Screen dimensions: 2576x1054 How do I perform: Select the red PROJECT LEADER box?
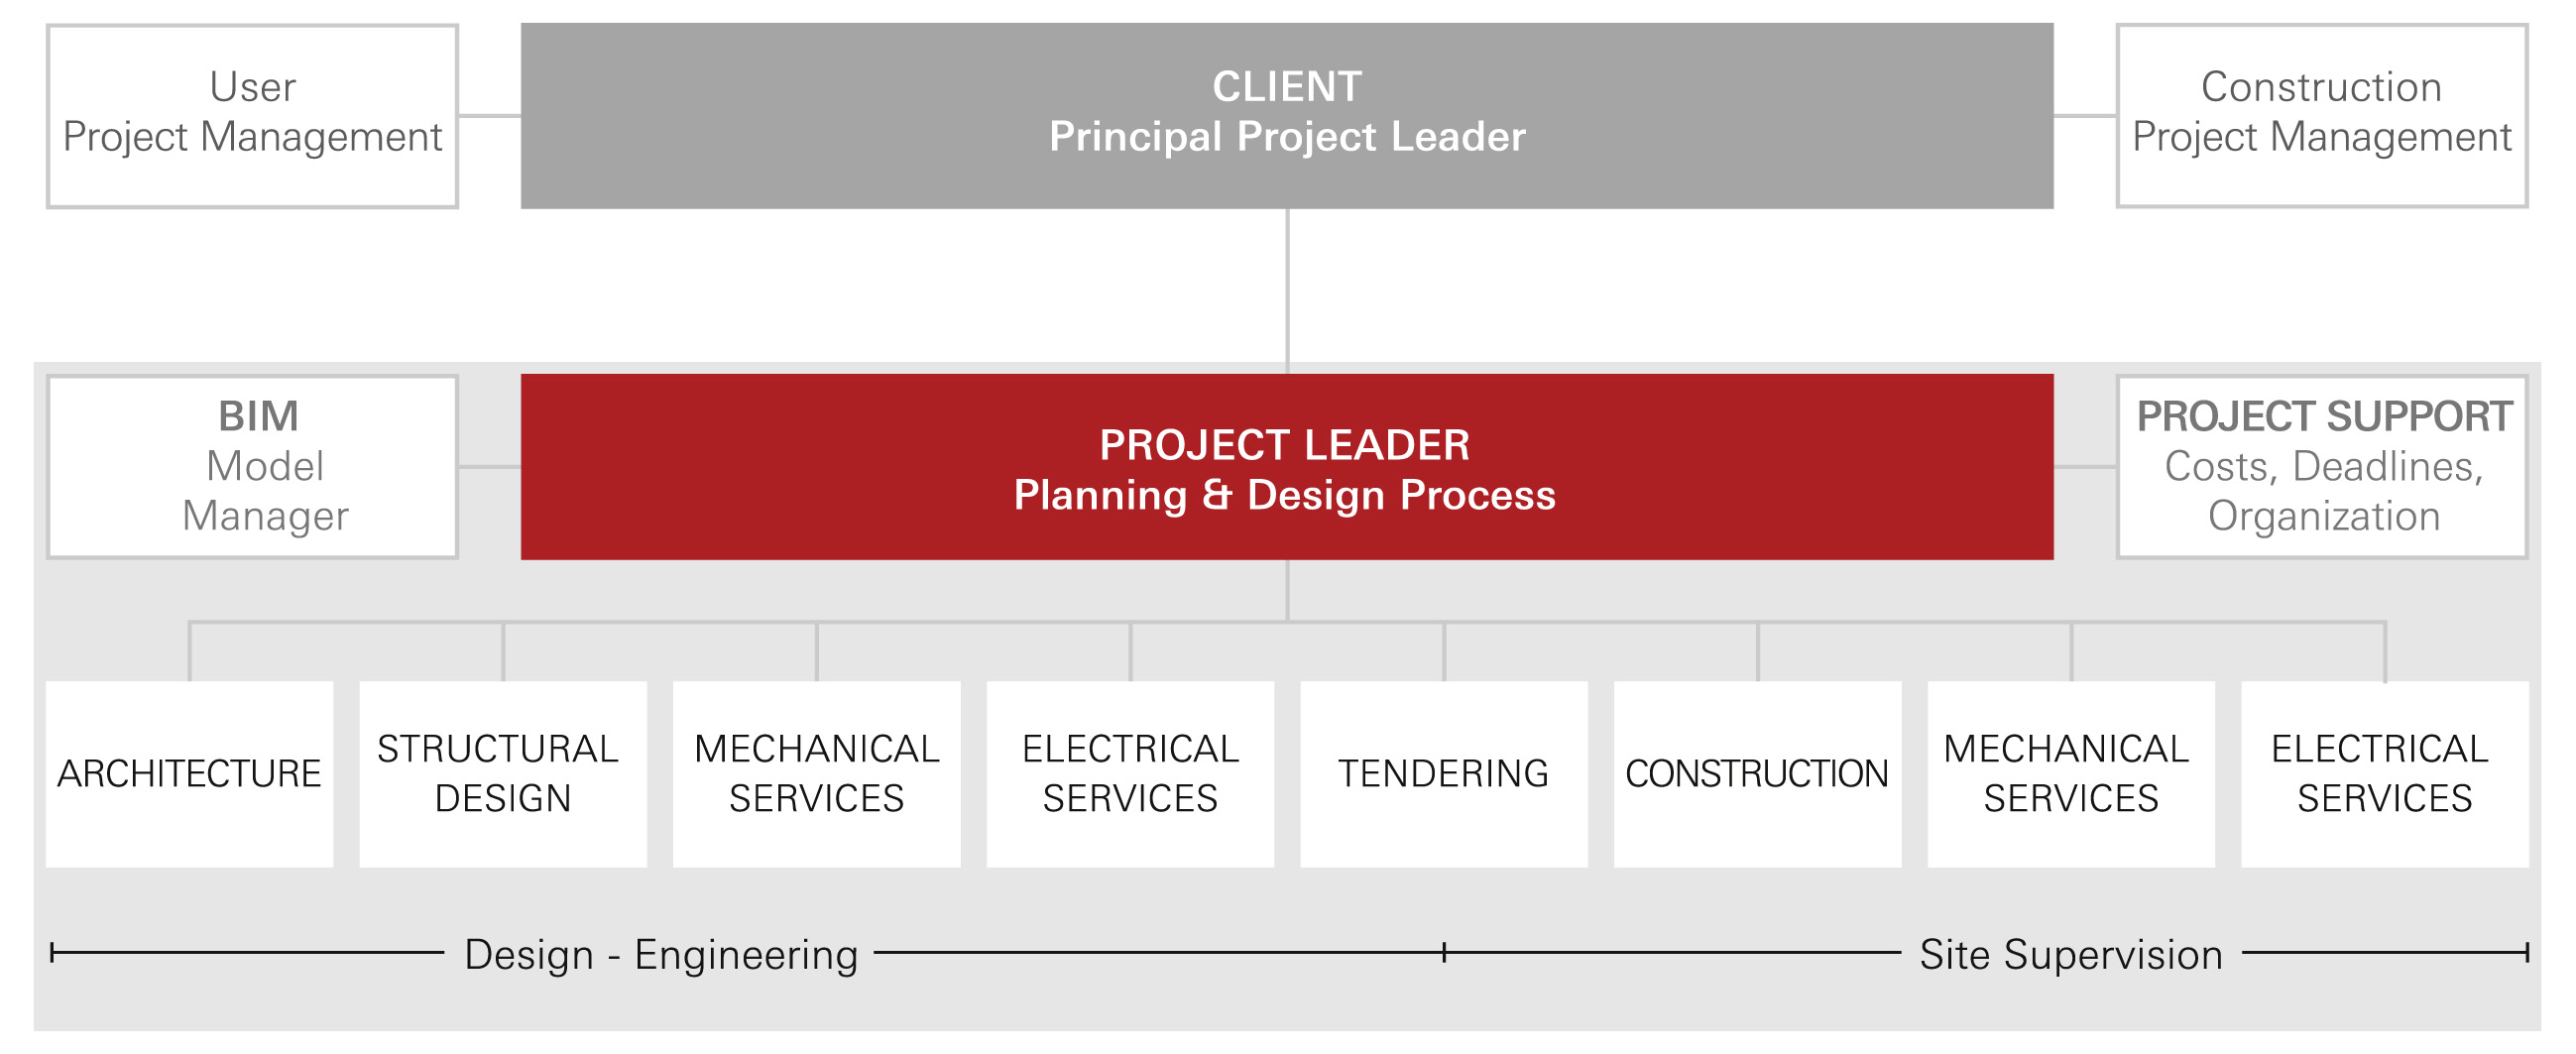(1287, 467)
